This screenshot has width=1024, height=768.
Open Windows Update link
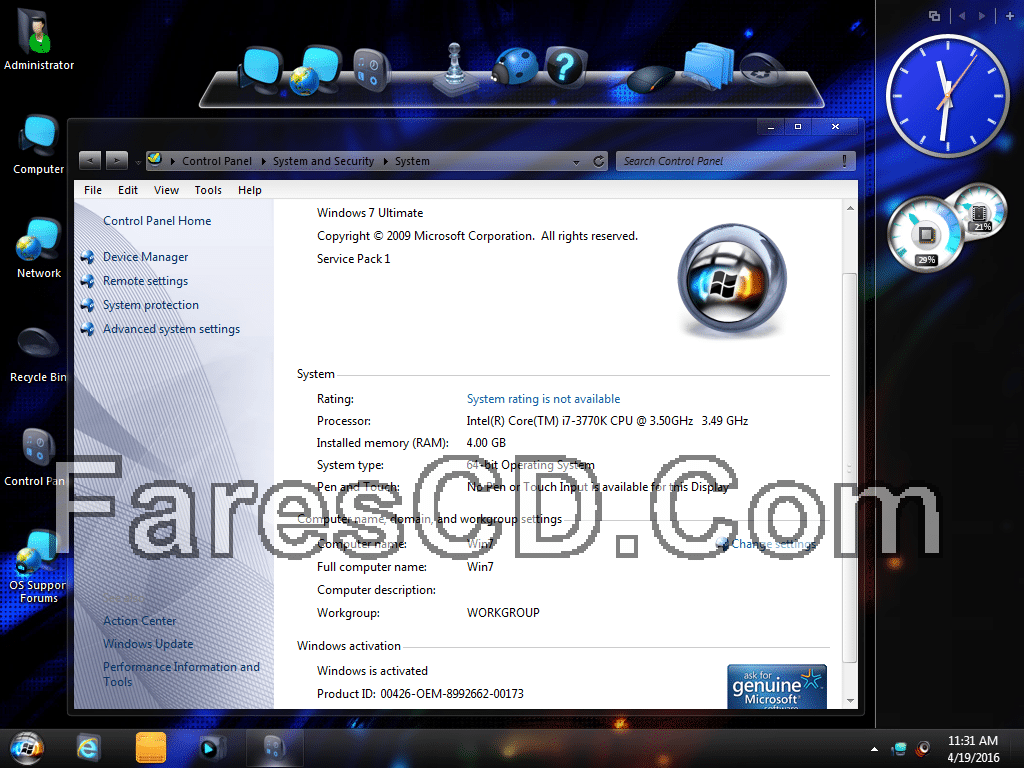coord(148,643)
